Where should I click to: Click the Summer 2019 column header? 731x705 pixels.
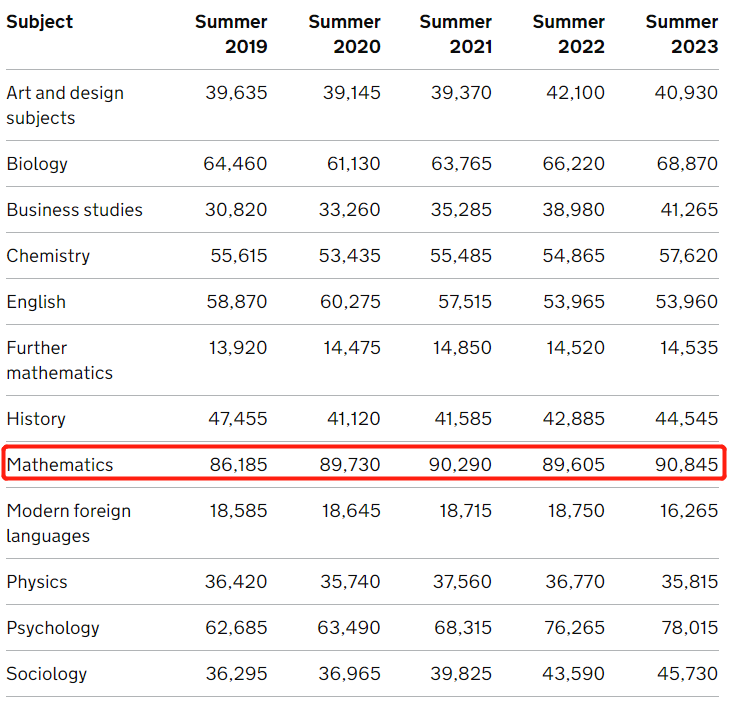(x=231, y=34)
